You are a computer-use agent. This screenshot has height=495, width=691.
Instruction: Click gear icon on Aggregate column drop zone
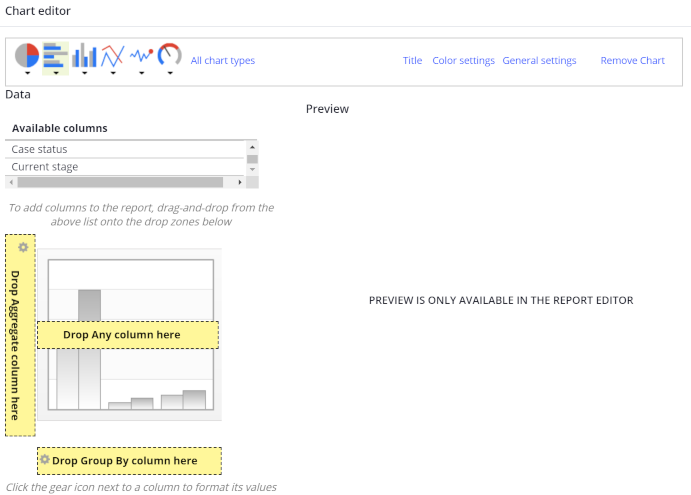[x=23, y=247]
